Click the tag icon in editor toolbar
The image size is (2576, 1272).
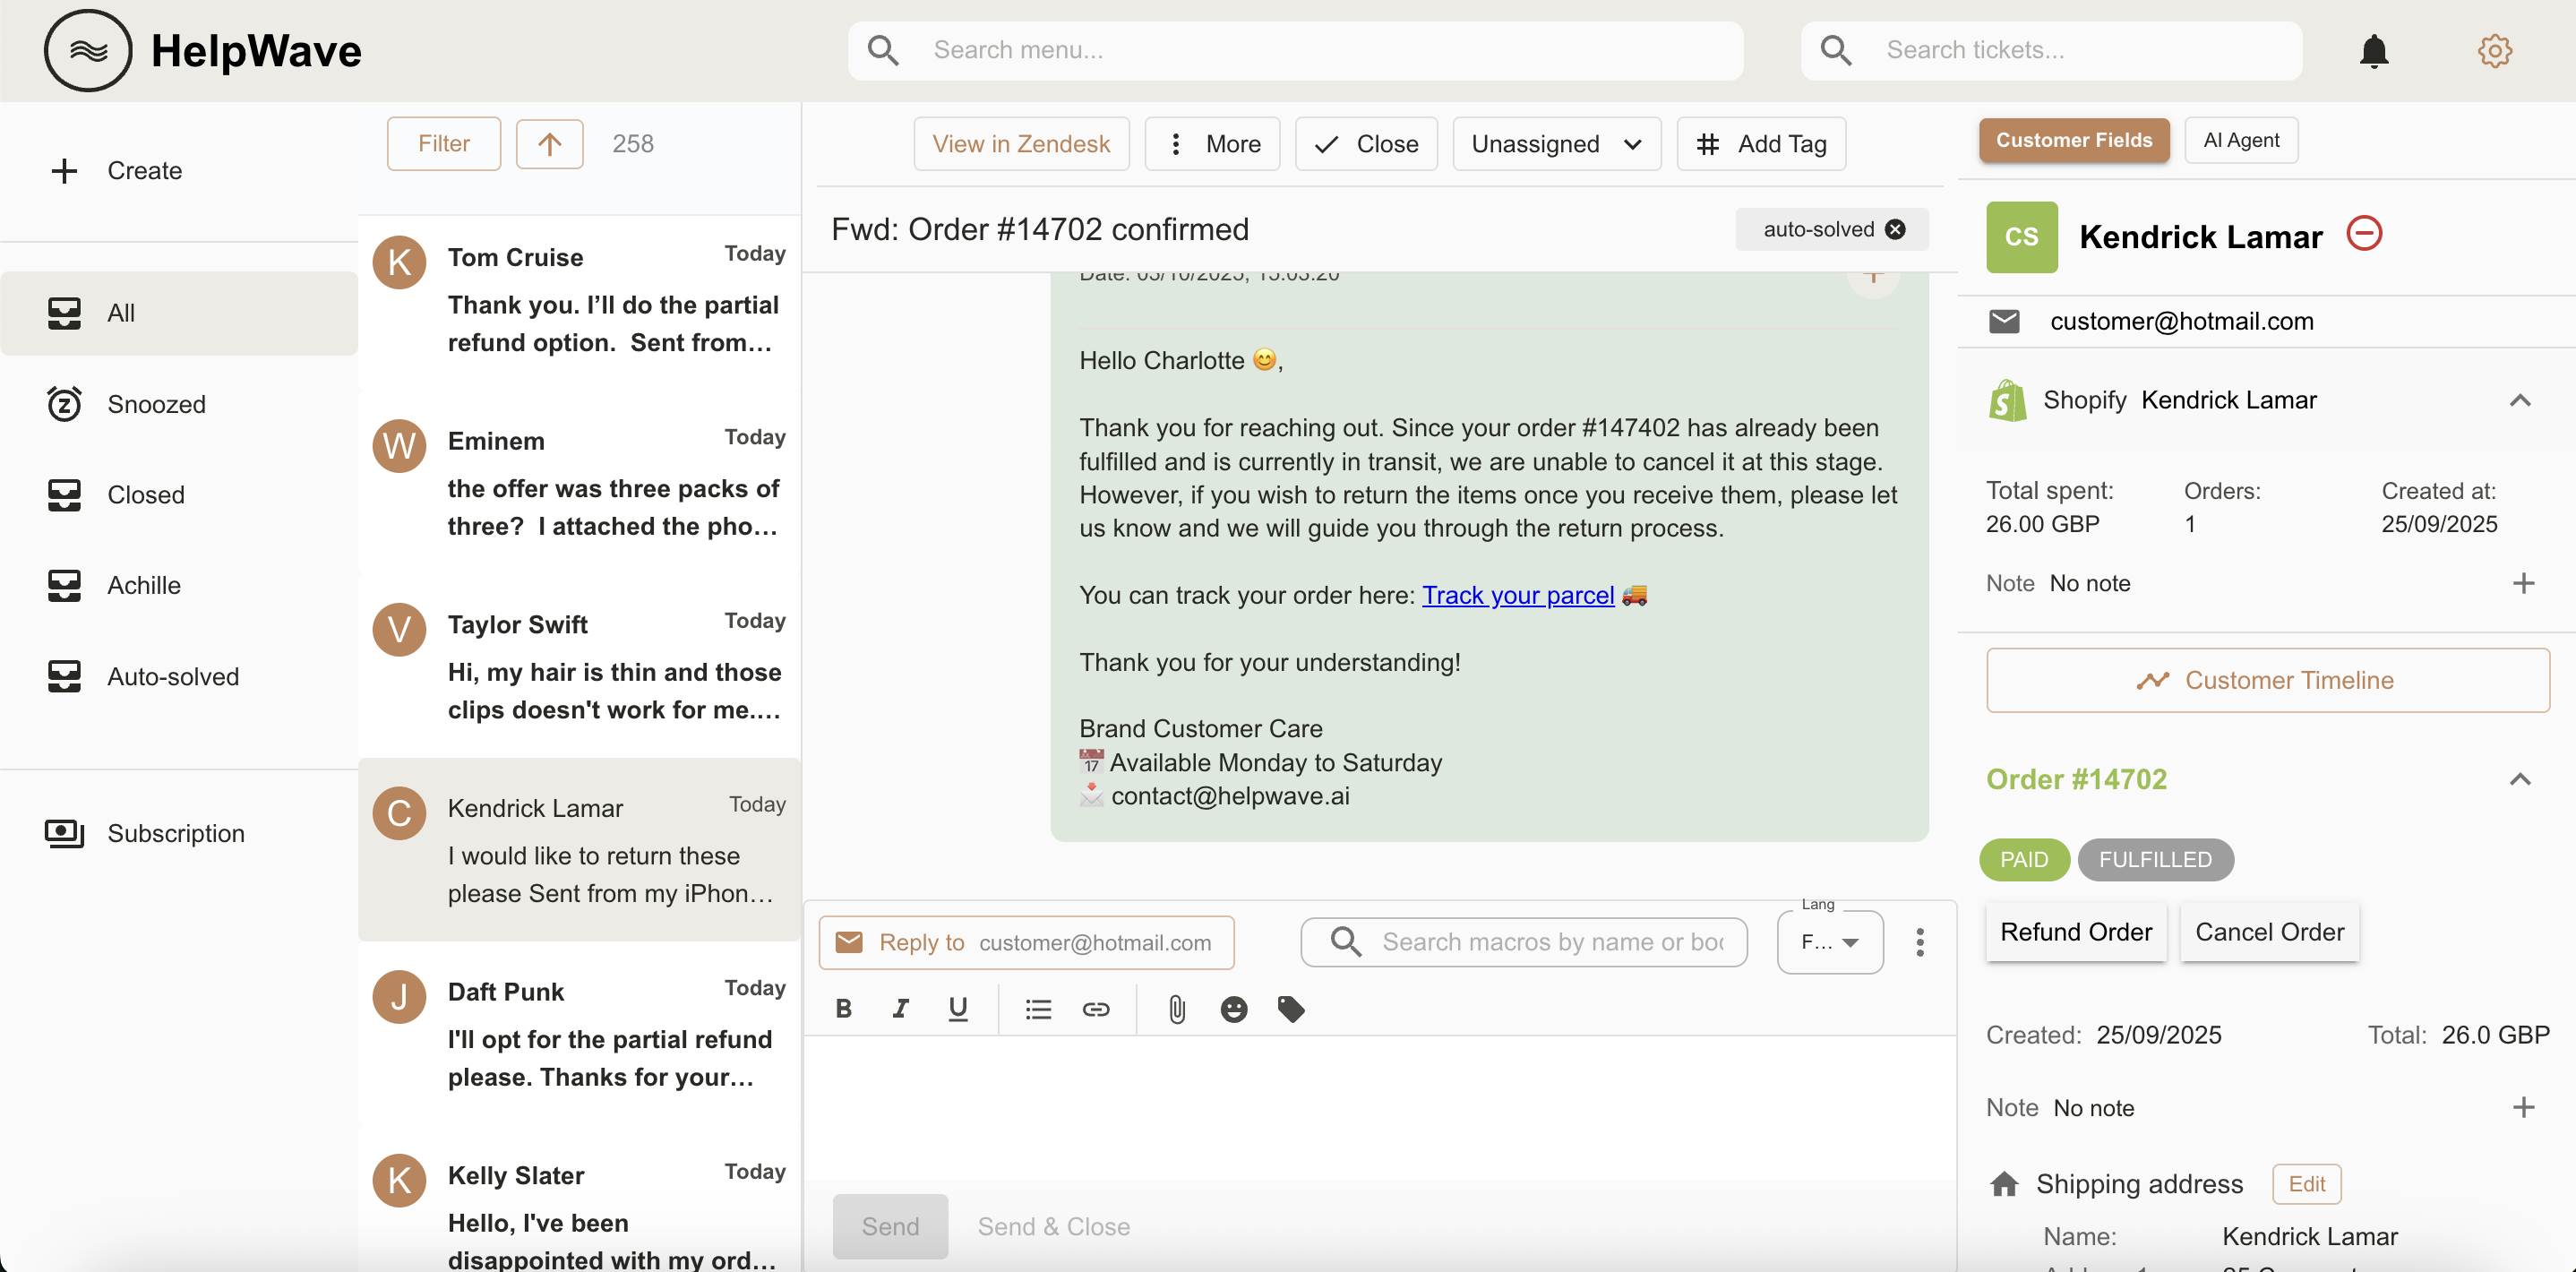click(1290, 1009)
